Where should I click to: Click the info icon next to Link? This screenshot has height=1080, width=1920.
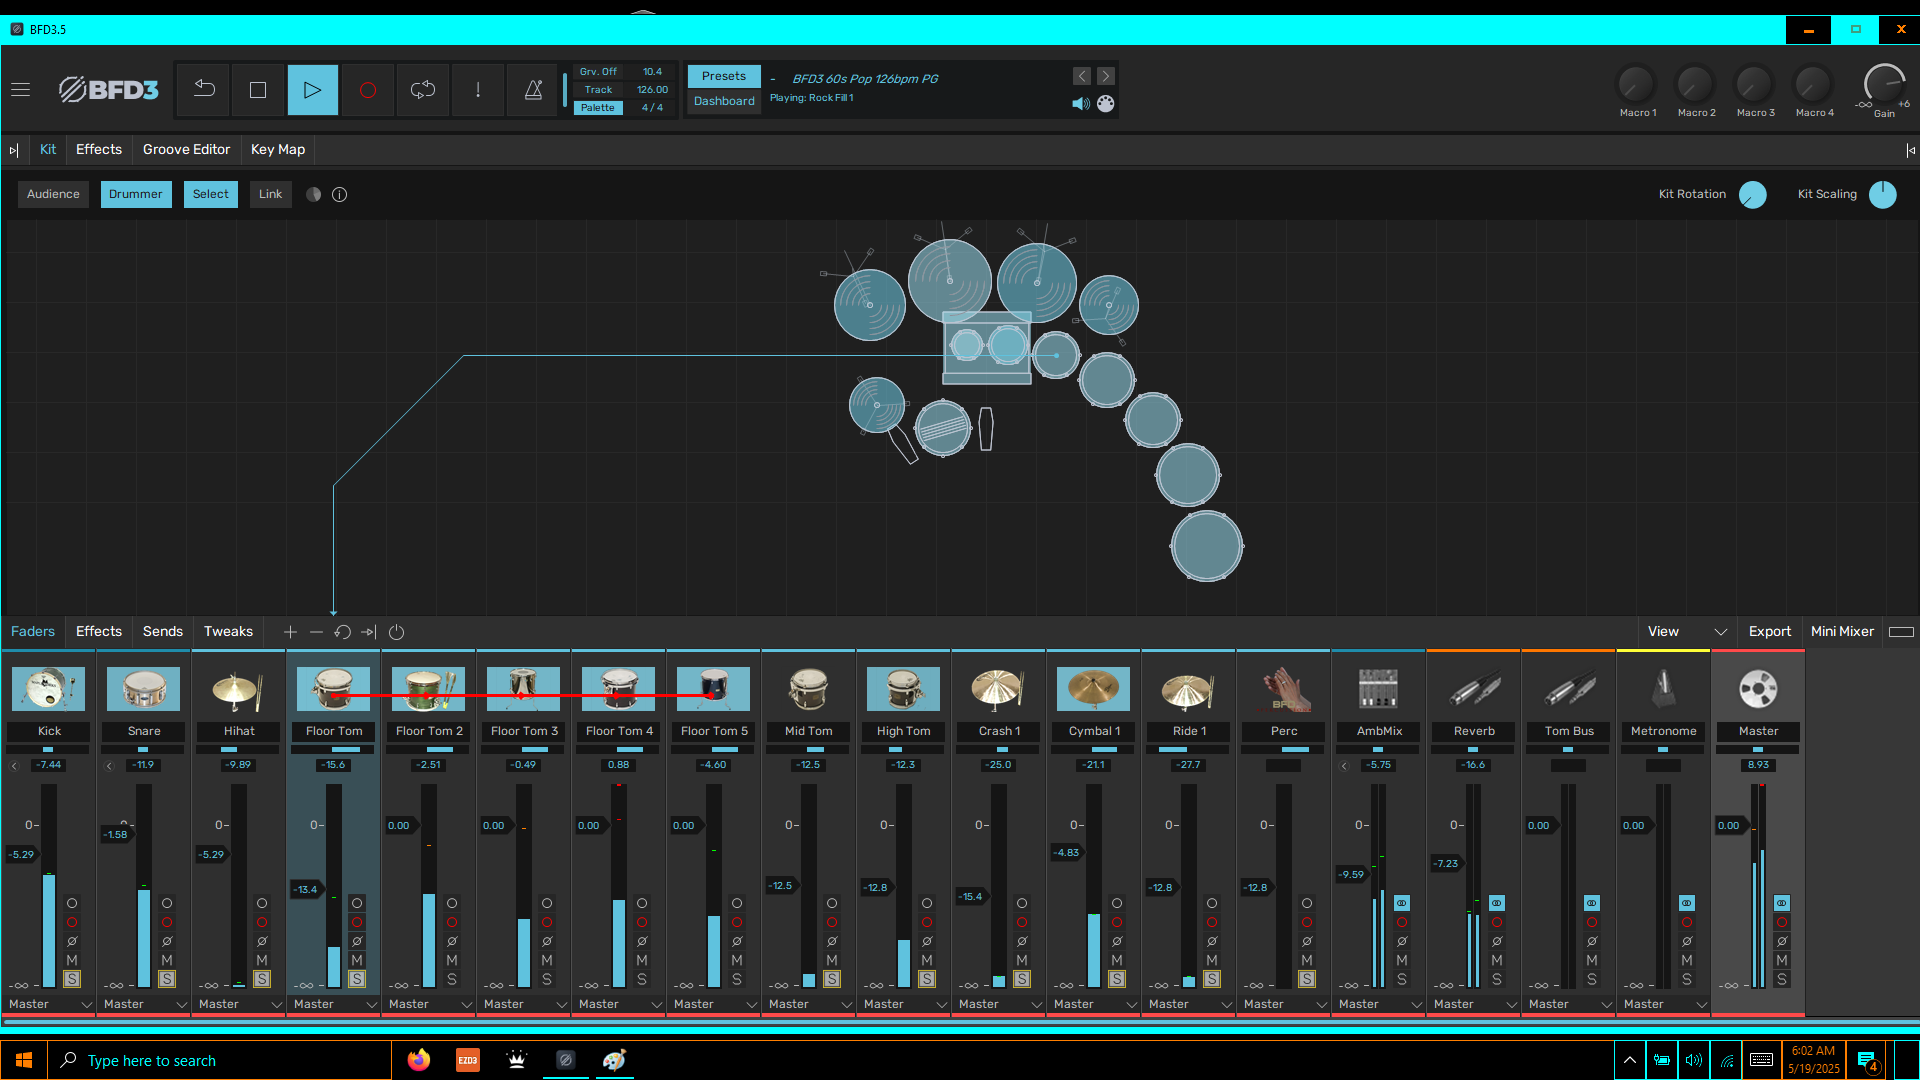tap(340, 194)
